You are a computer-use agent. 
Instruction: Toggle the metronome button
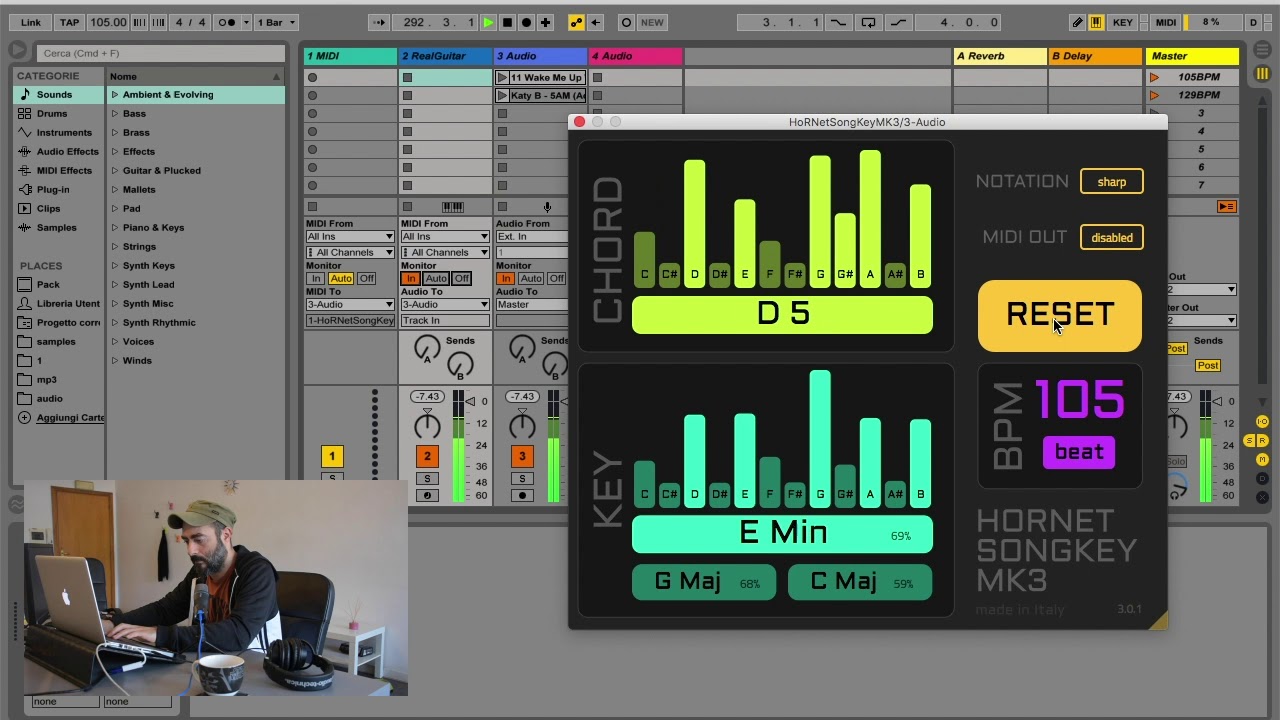(x=227, y=22)
